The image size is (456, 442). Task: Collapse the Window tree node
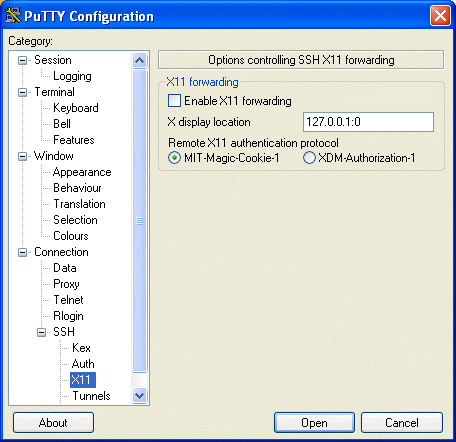22,156
